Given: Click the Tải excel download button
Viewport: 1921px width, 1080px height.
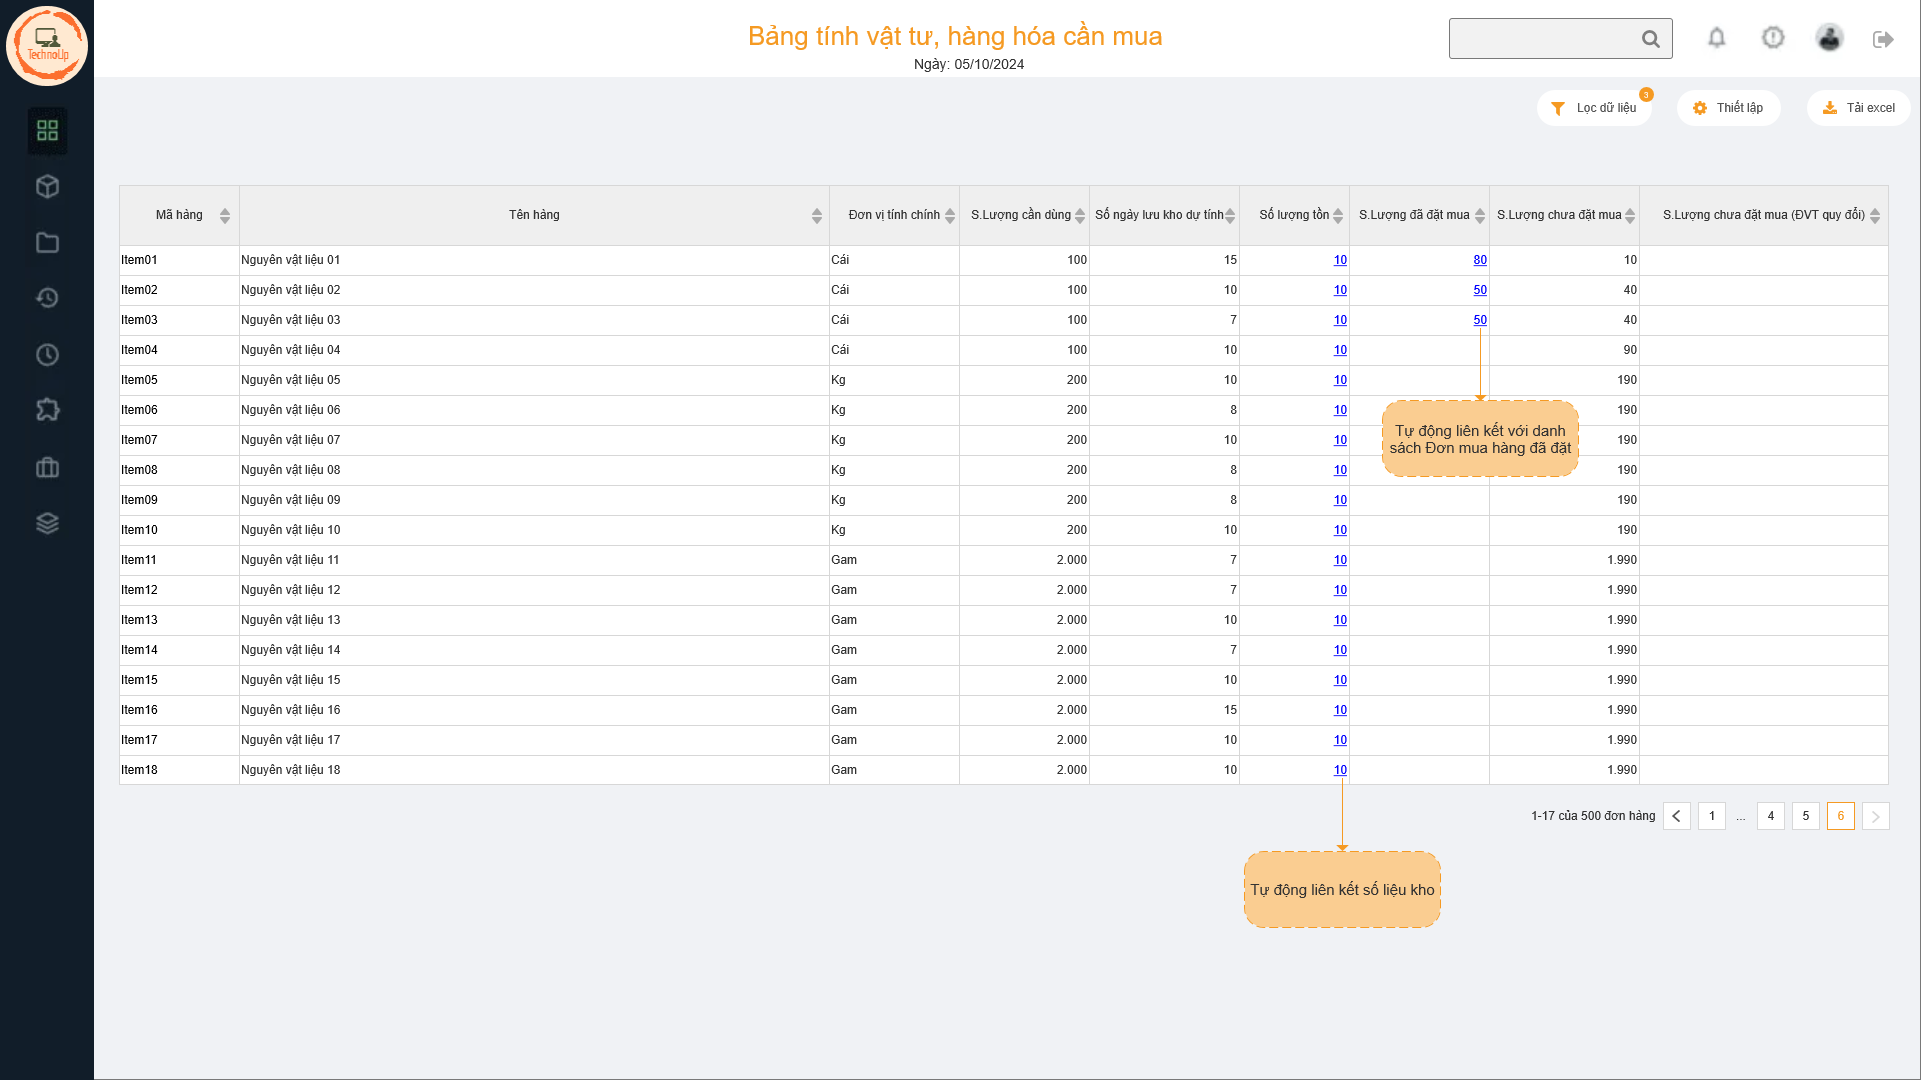Looking at the screenshot, I should (x=1858, y=108).
